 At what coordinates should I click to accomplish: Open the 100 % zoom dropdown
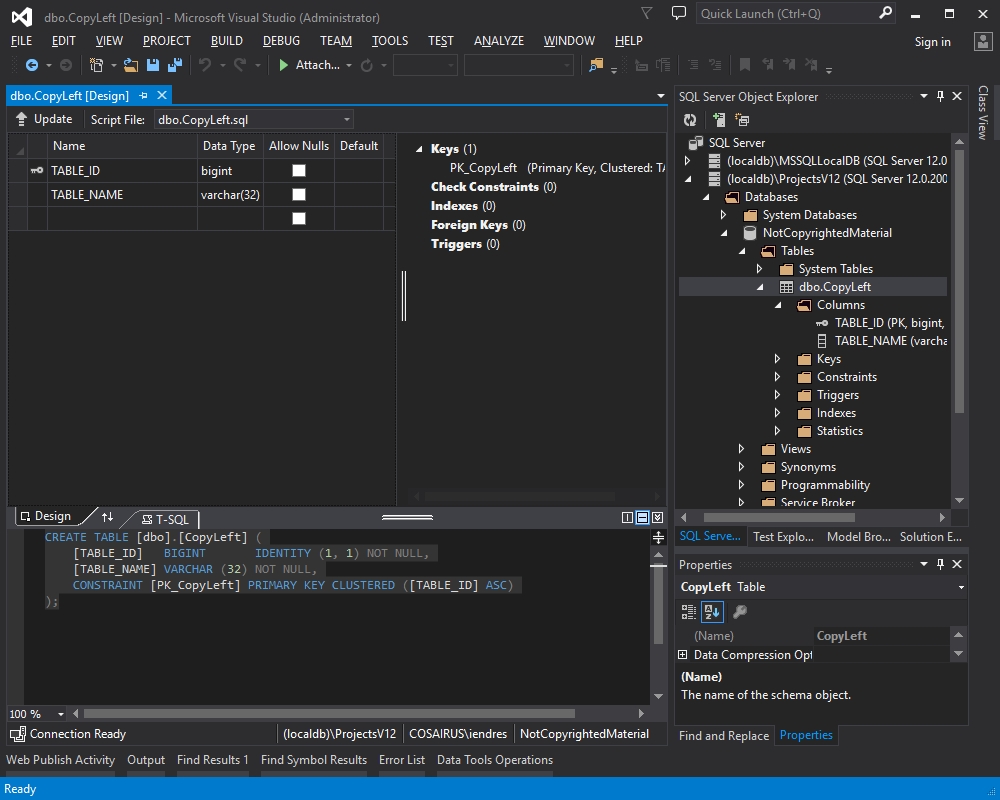click(61, 714)
